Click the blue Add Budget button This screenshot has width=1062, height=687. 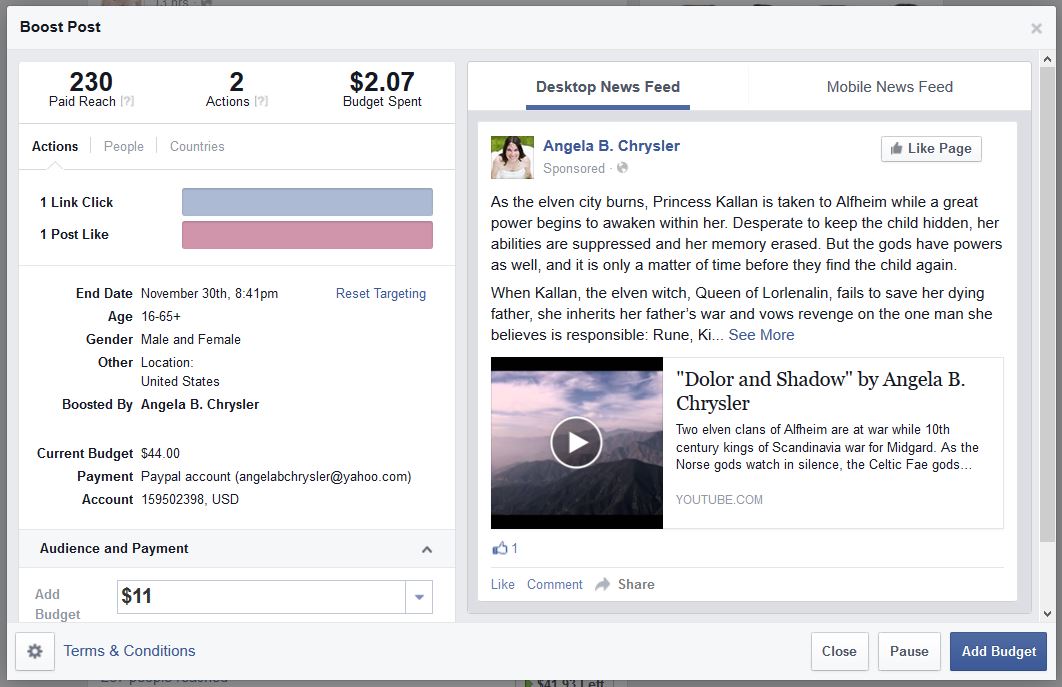(x=998, y=651)
